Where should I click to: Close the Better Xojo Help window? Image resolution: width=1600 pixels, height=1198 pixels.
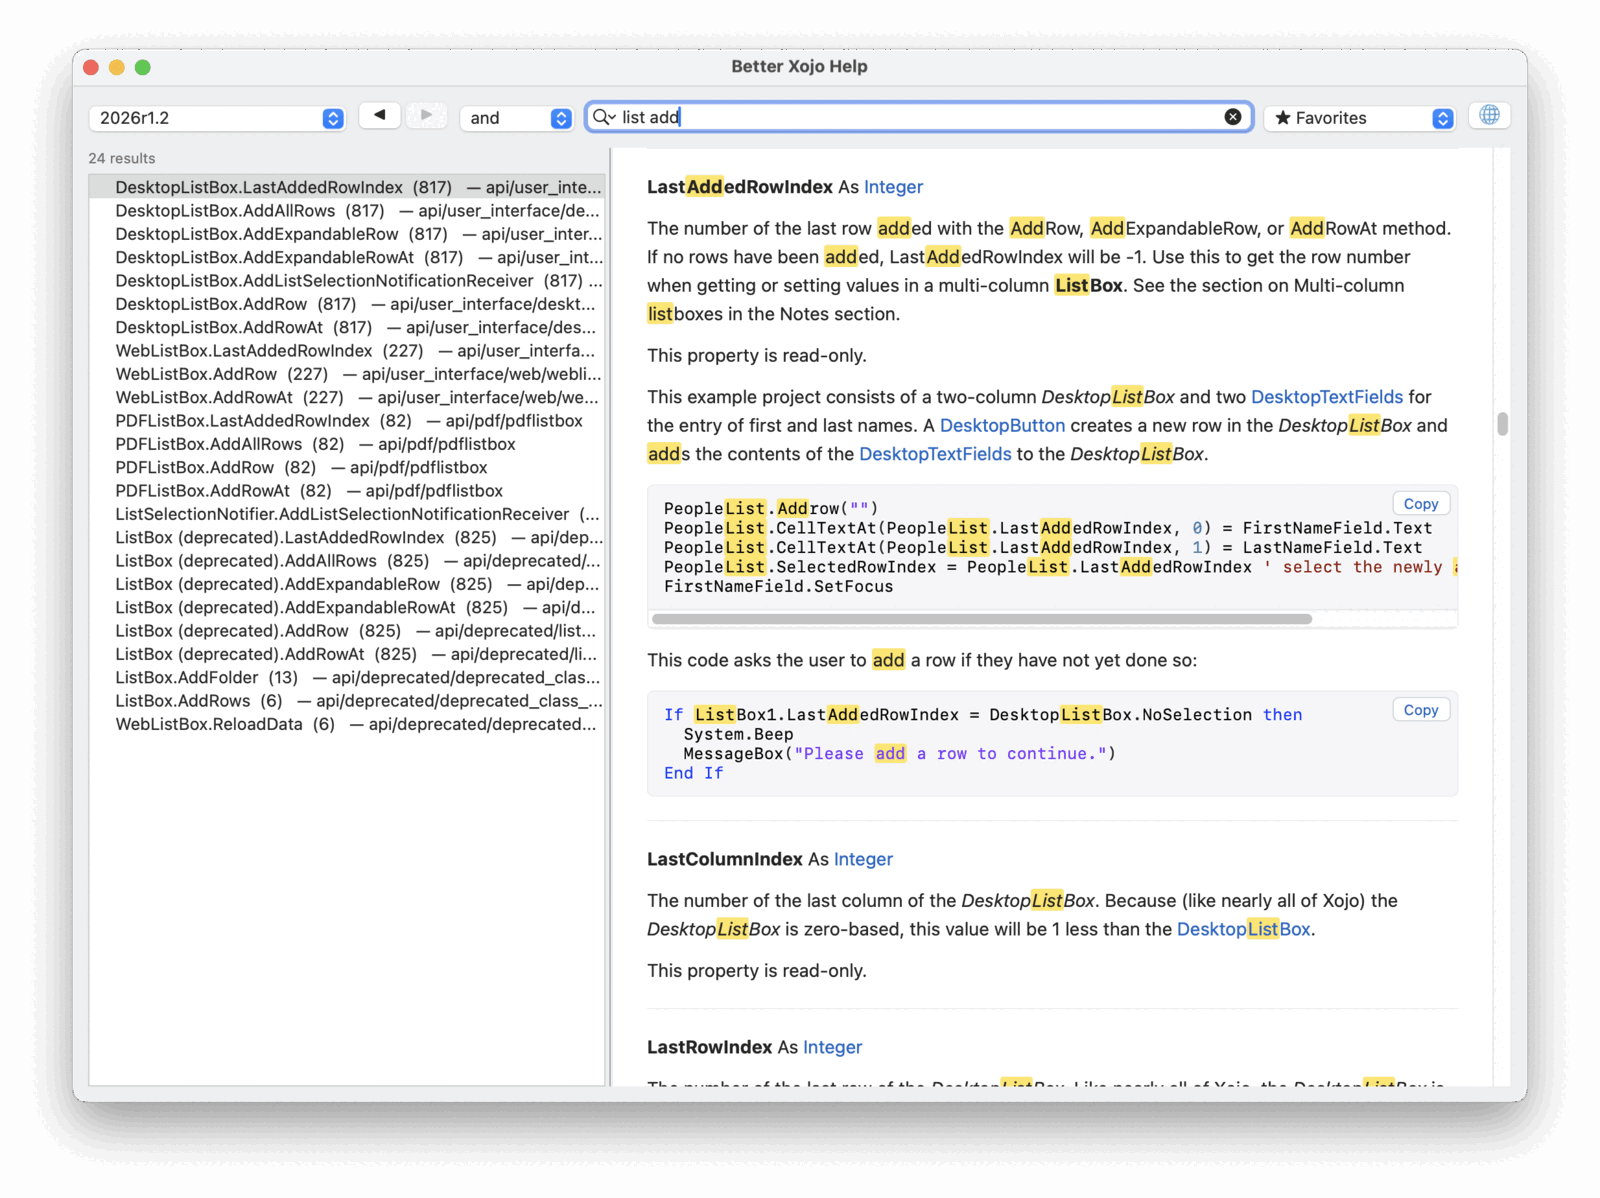click(91, 67)
